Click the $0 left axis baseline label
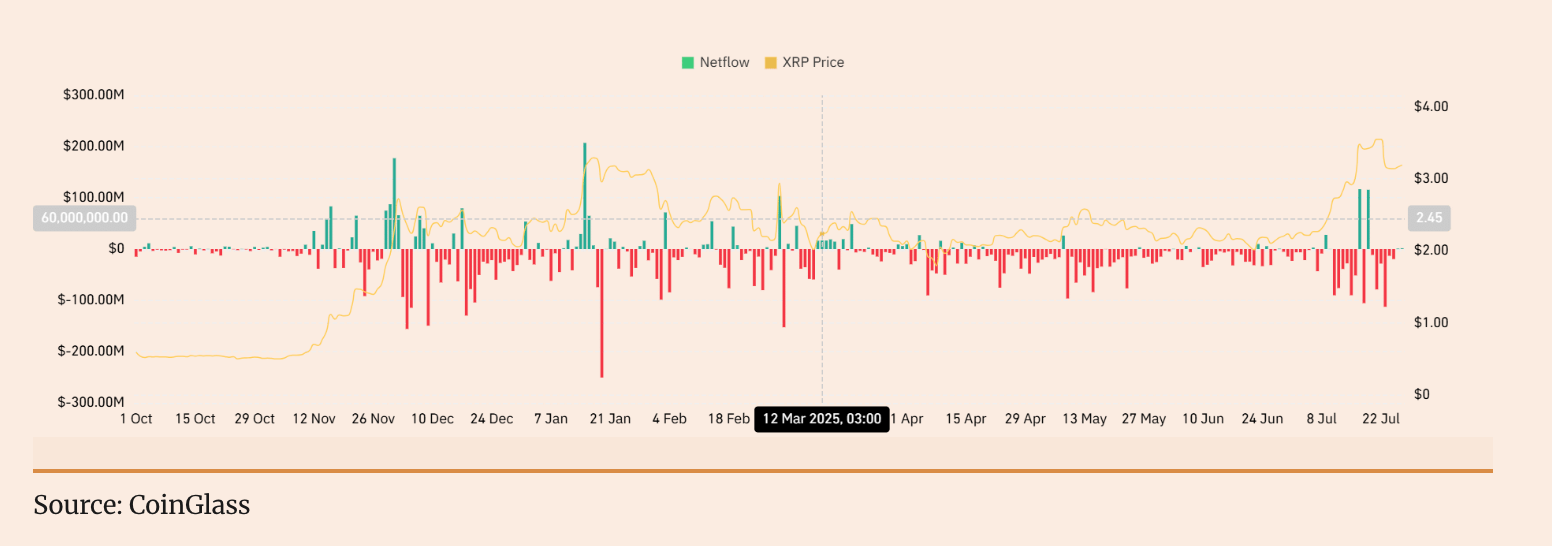 115,248
